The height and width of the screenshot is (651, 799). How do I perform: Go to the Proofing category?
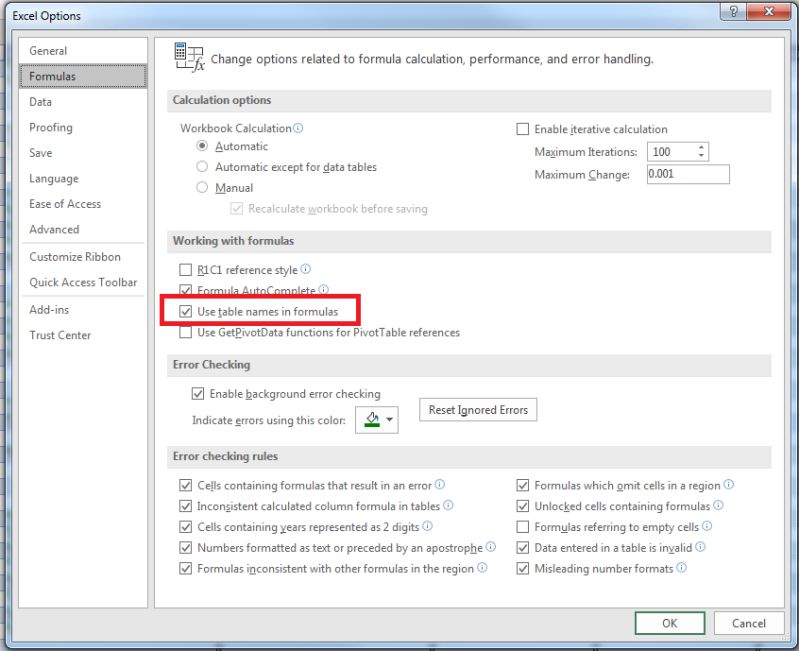click(x=83, y=127)
